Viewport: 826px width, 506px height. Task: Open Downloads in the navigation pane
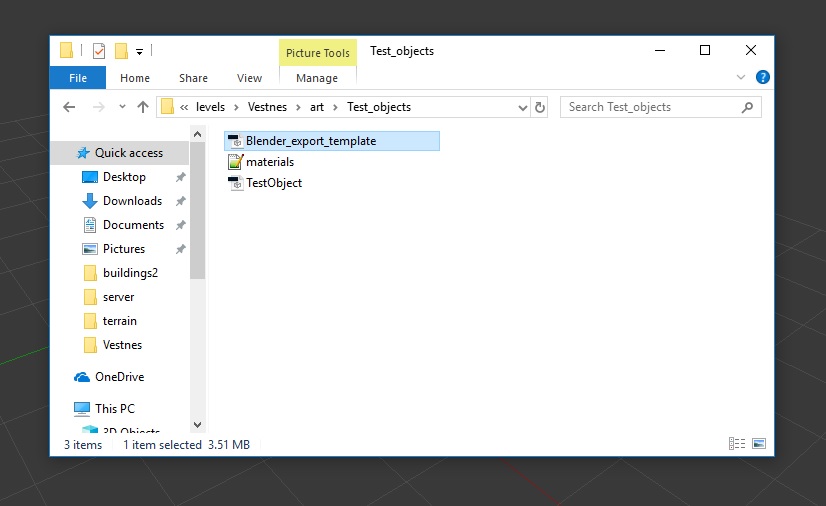[132, 201]
